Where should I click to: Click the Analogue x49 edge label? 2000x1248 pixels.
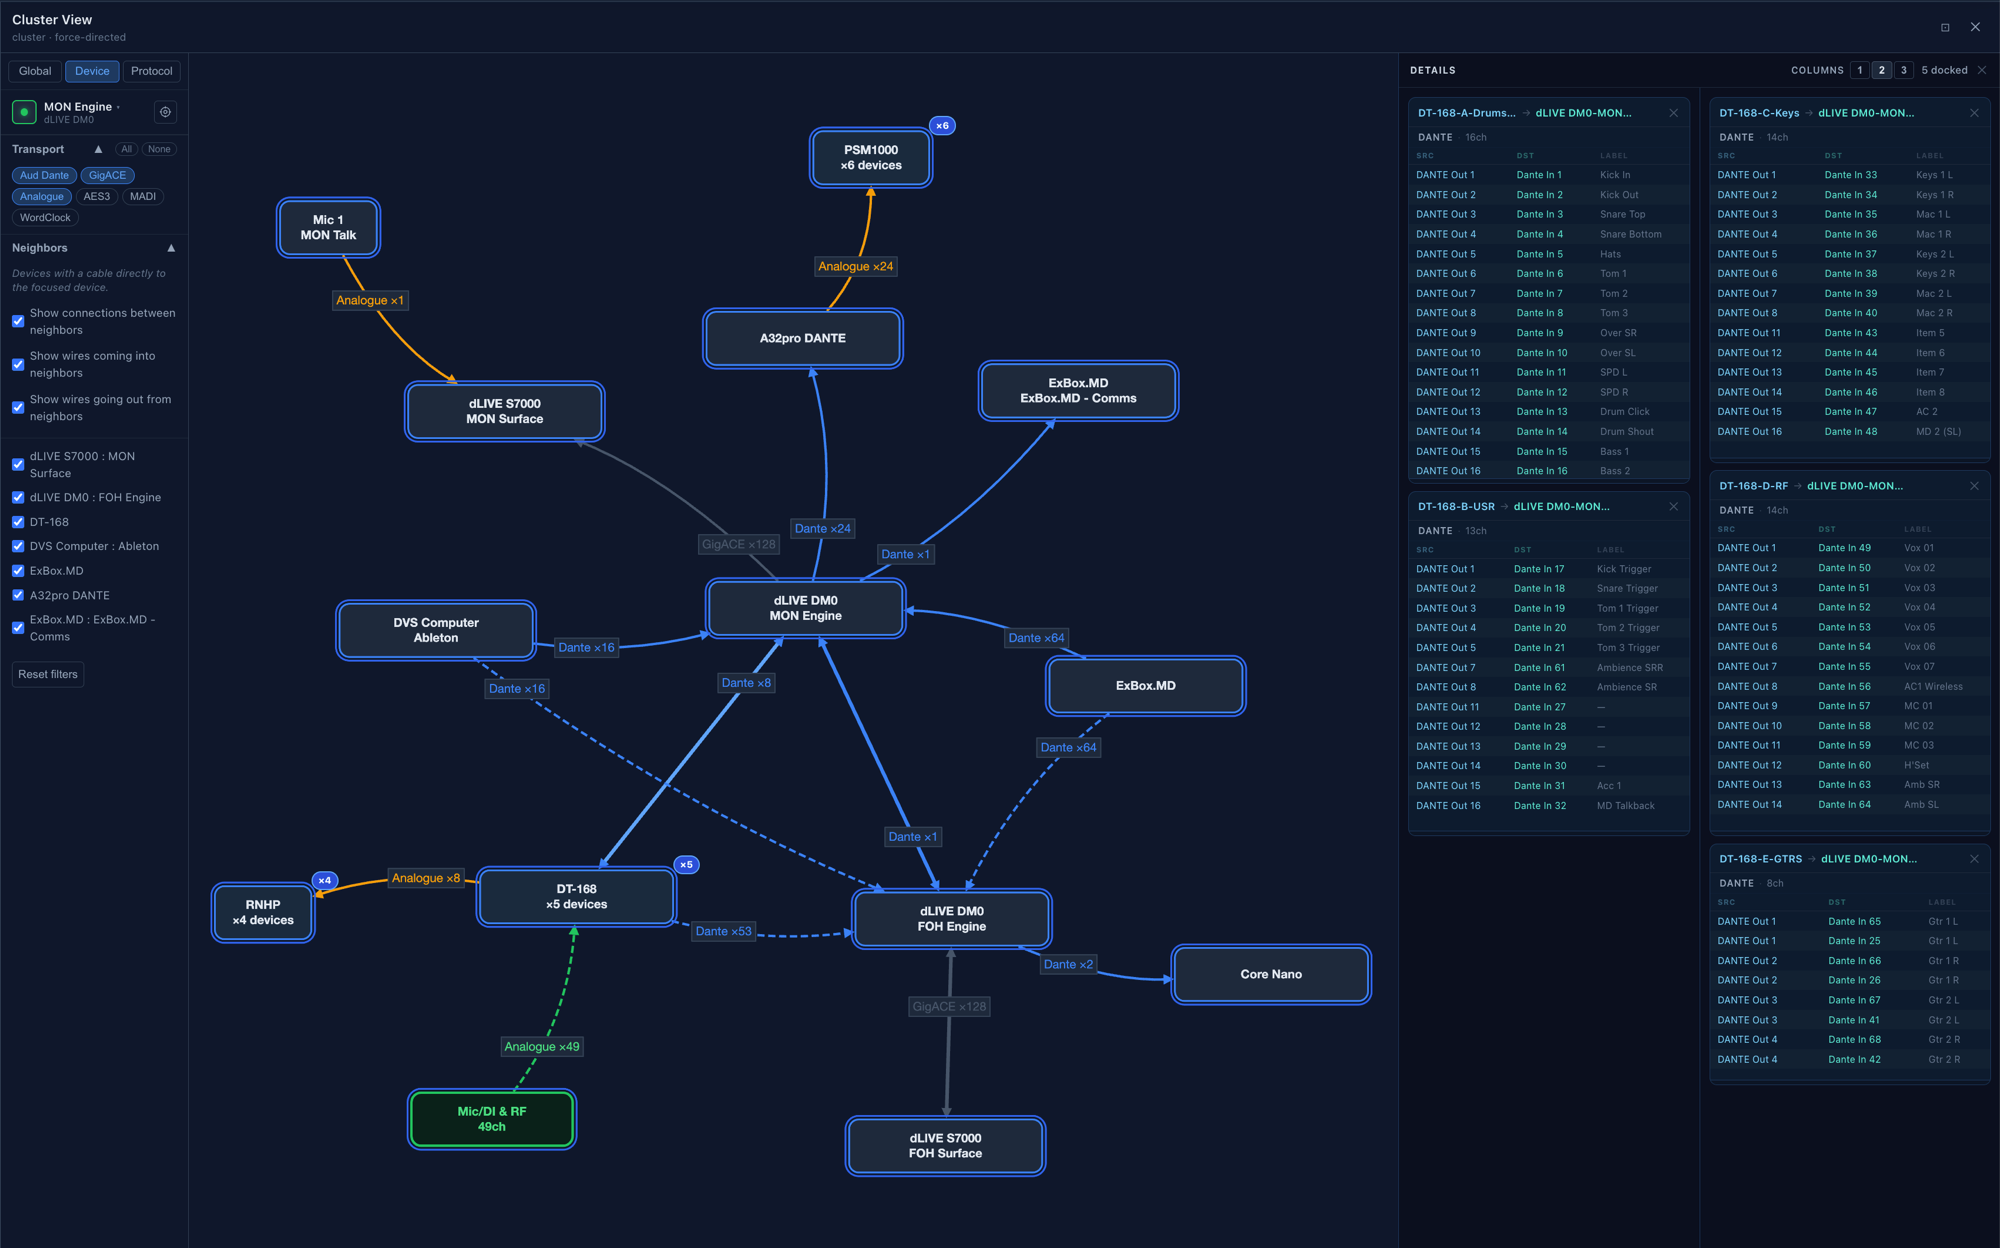[542, 1047]
